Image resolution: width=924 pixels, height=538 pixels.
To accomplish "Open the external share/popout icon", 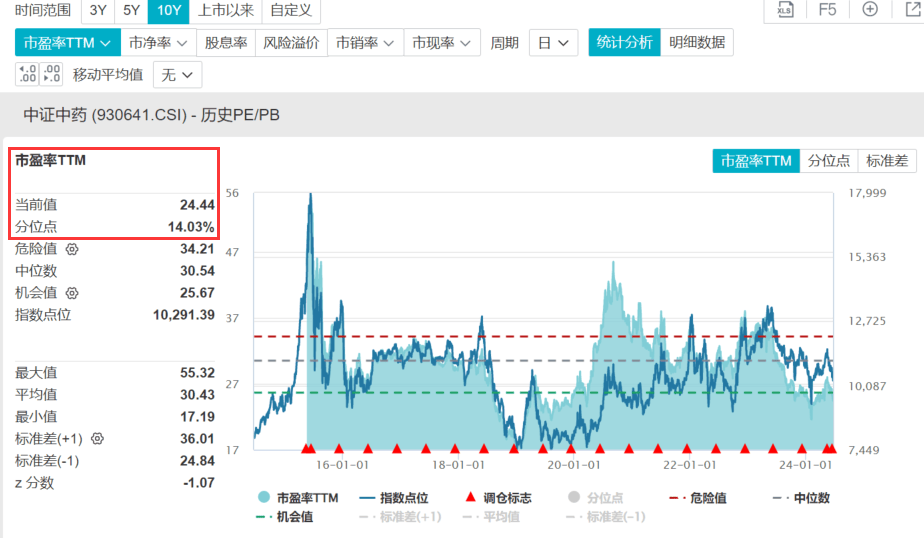I will (x=913, y=9).
